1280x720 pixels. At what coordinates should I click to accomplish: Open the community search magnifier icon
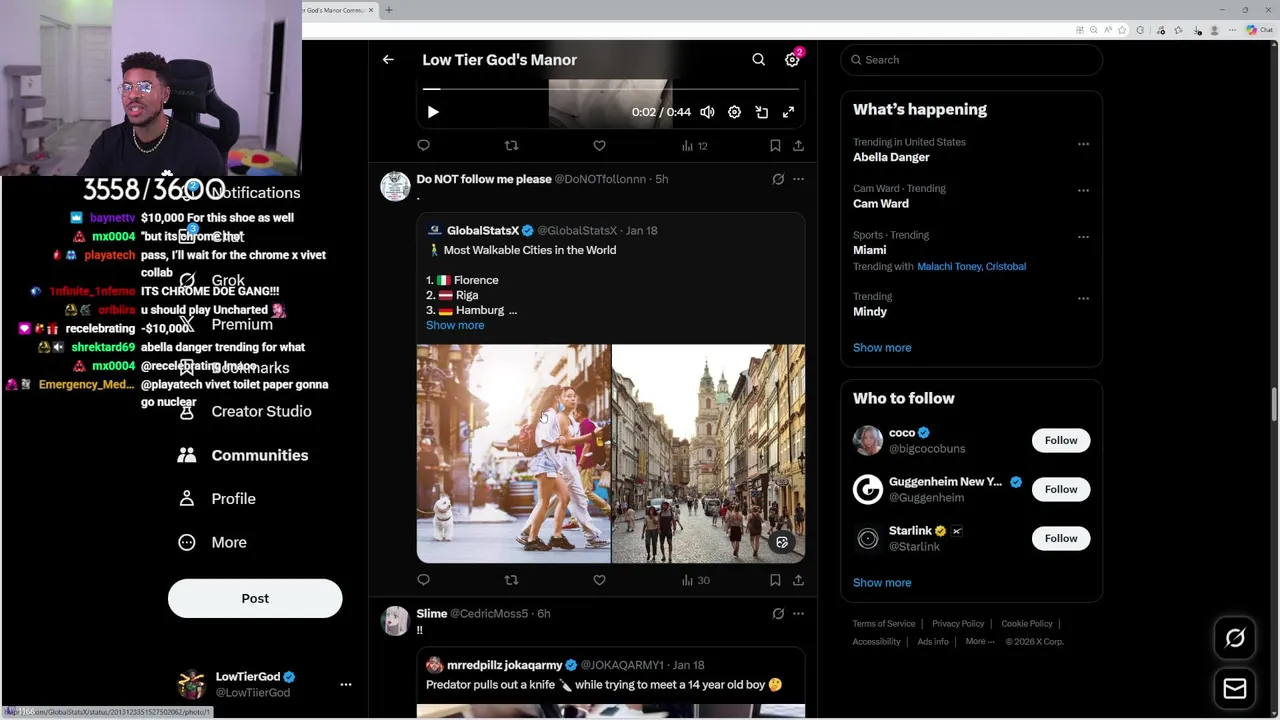click(x=759, y=60)
